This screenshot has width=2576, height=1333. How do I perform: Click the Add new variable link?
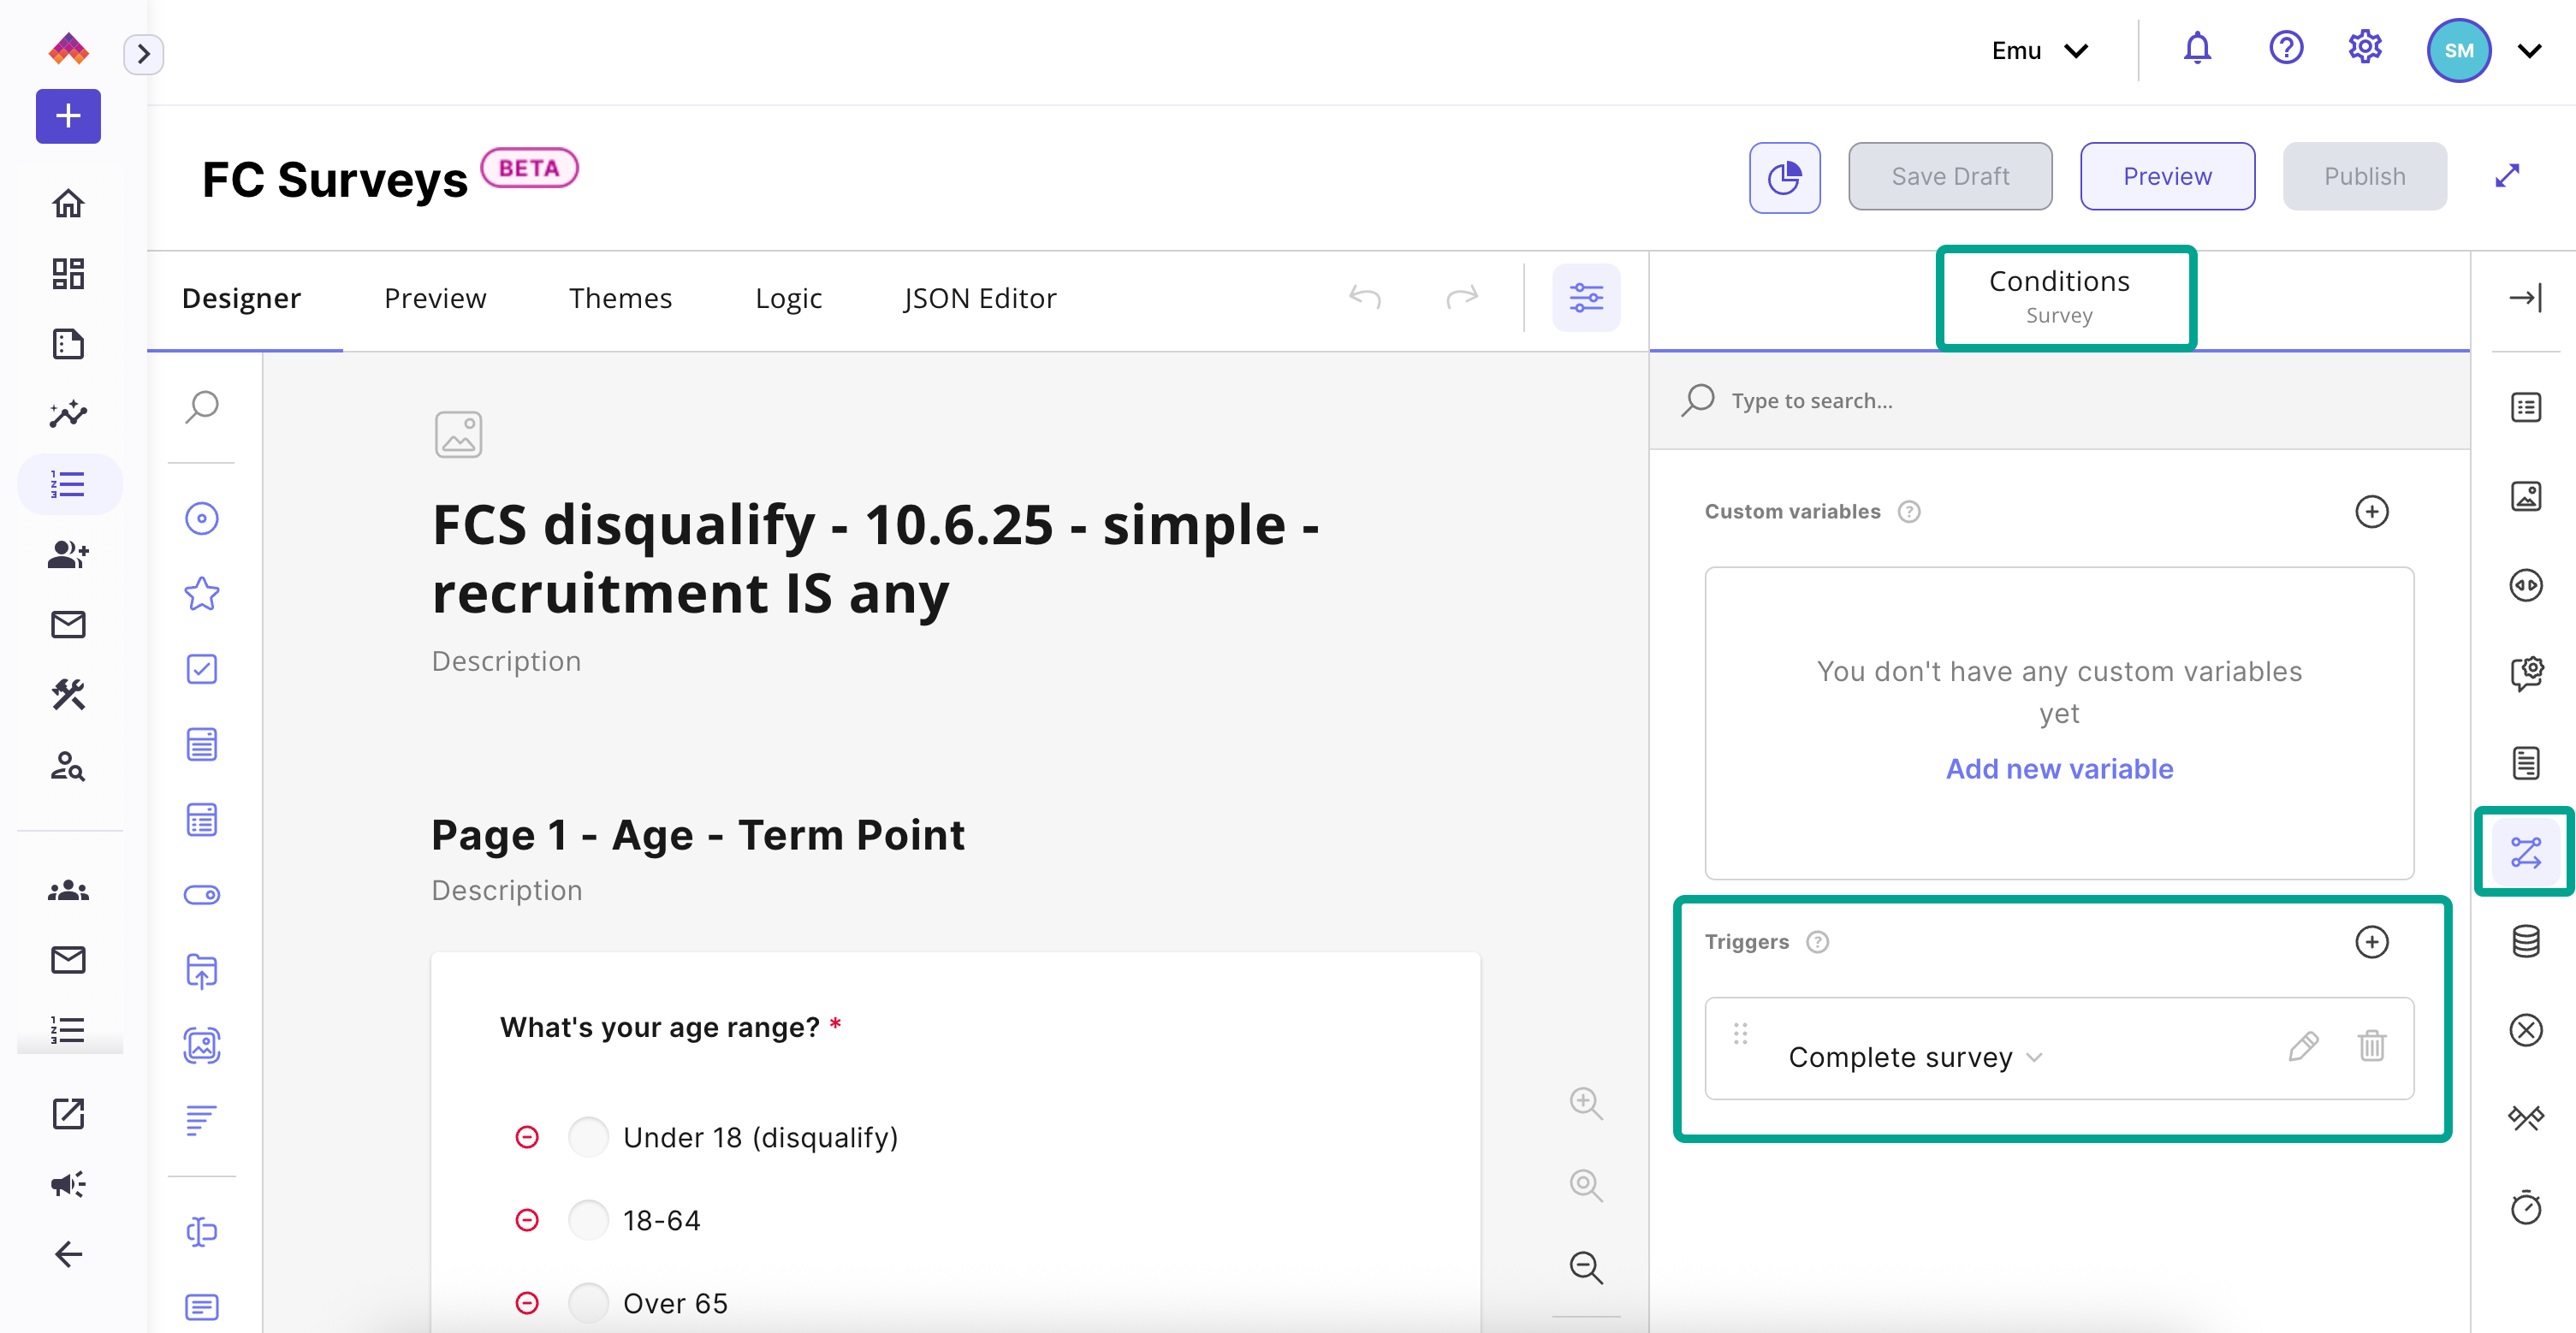pyautogui.click(x=2058, y=768)
